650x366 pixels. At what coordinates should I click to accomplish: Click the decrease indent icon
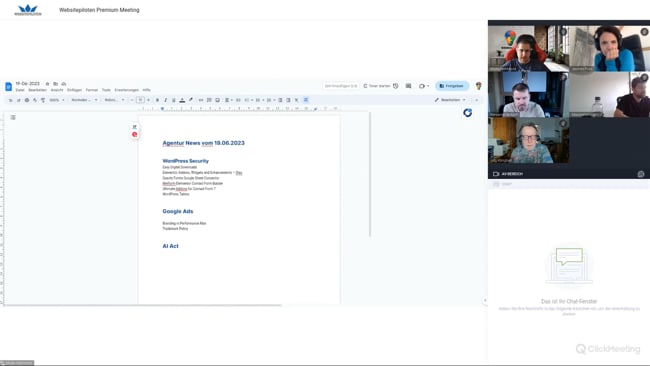point(280,100)
